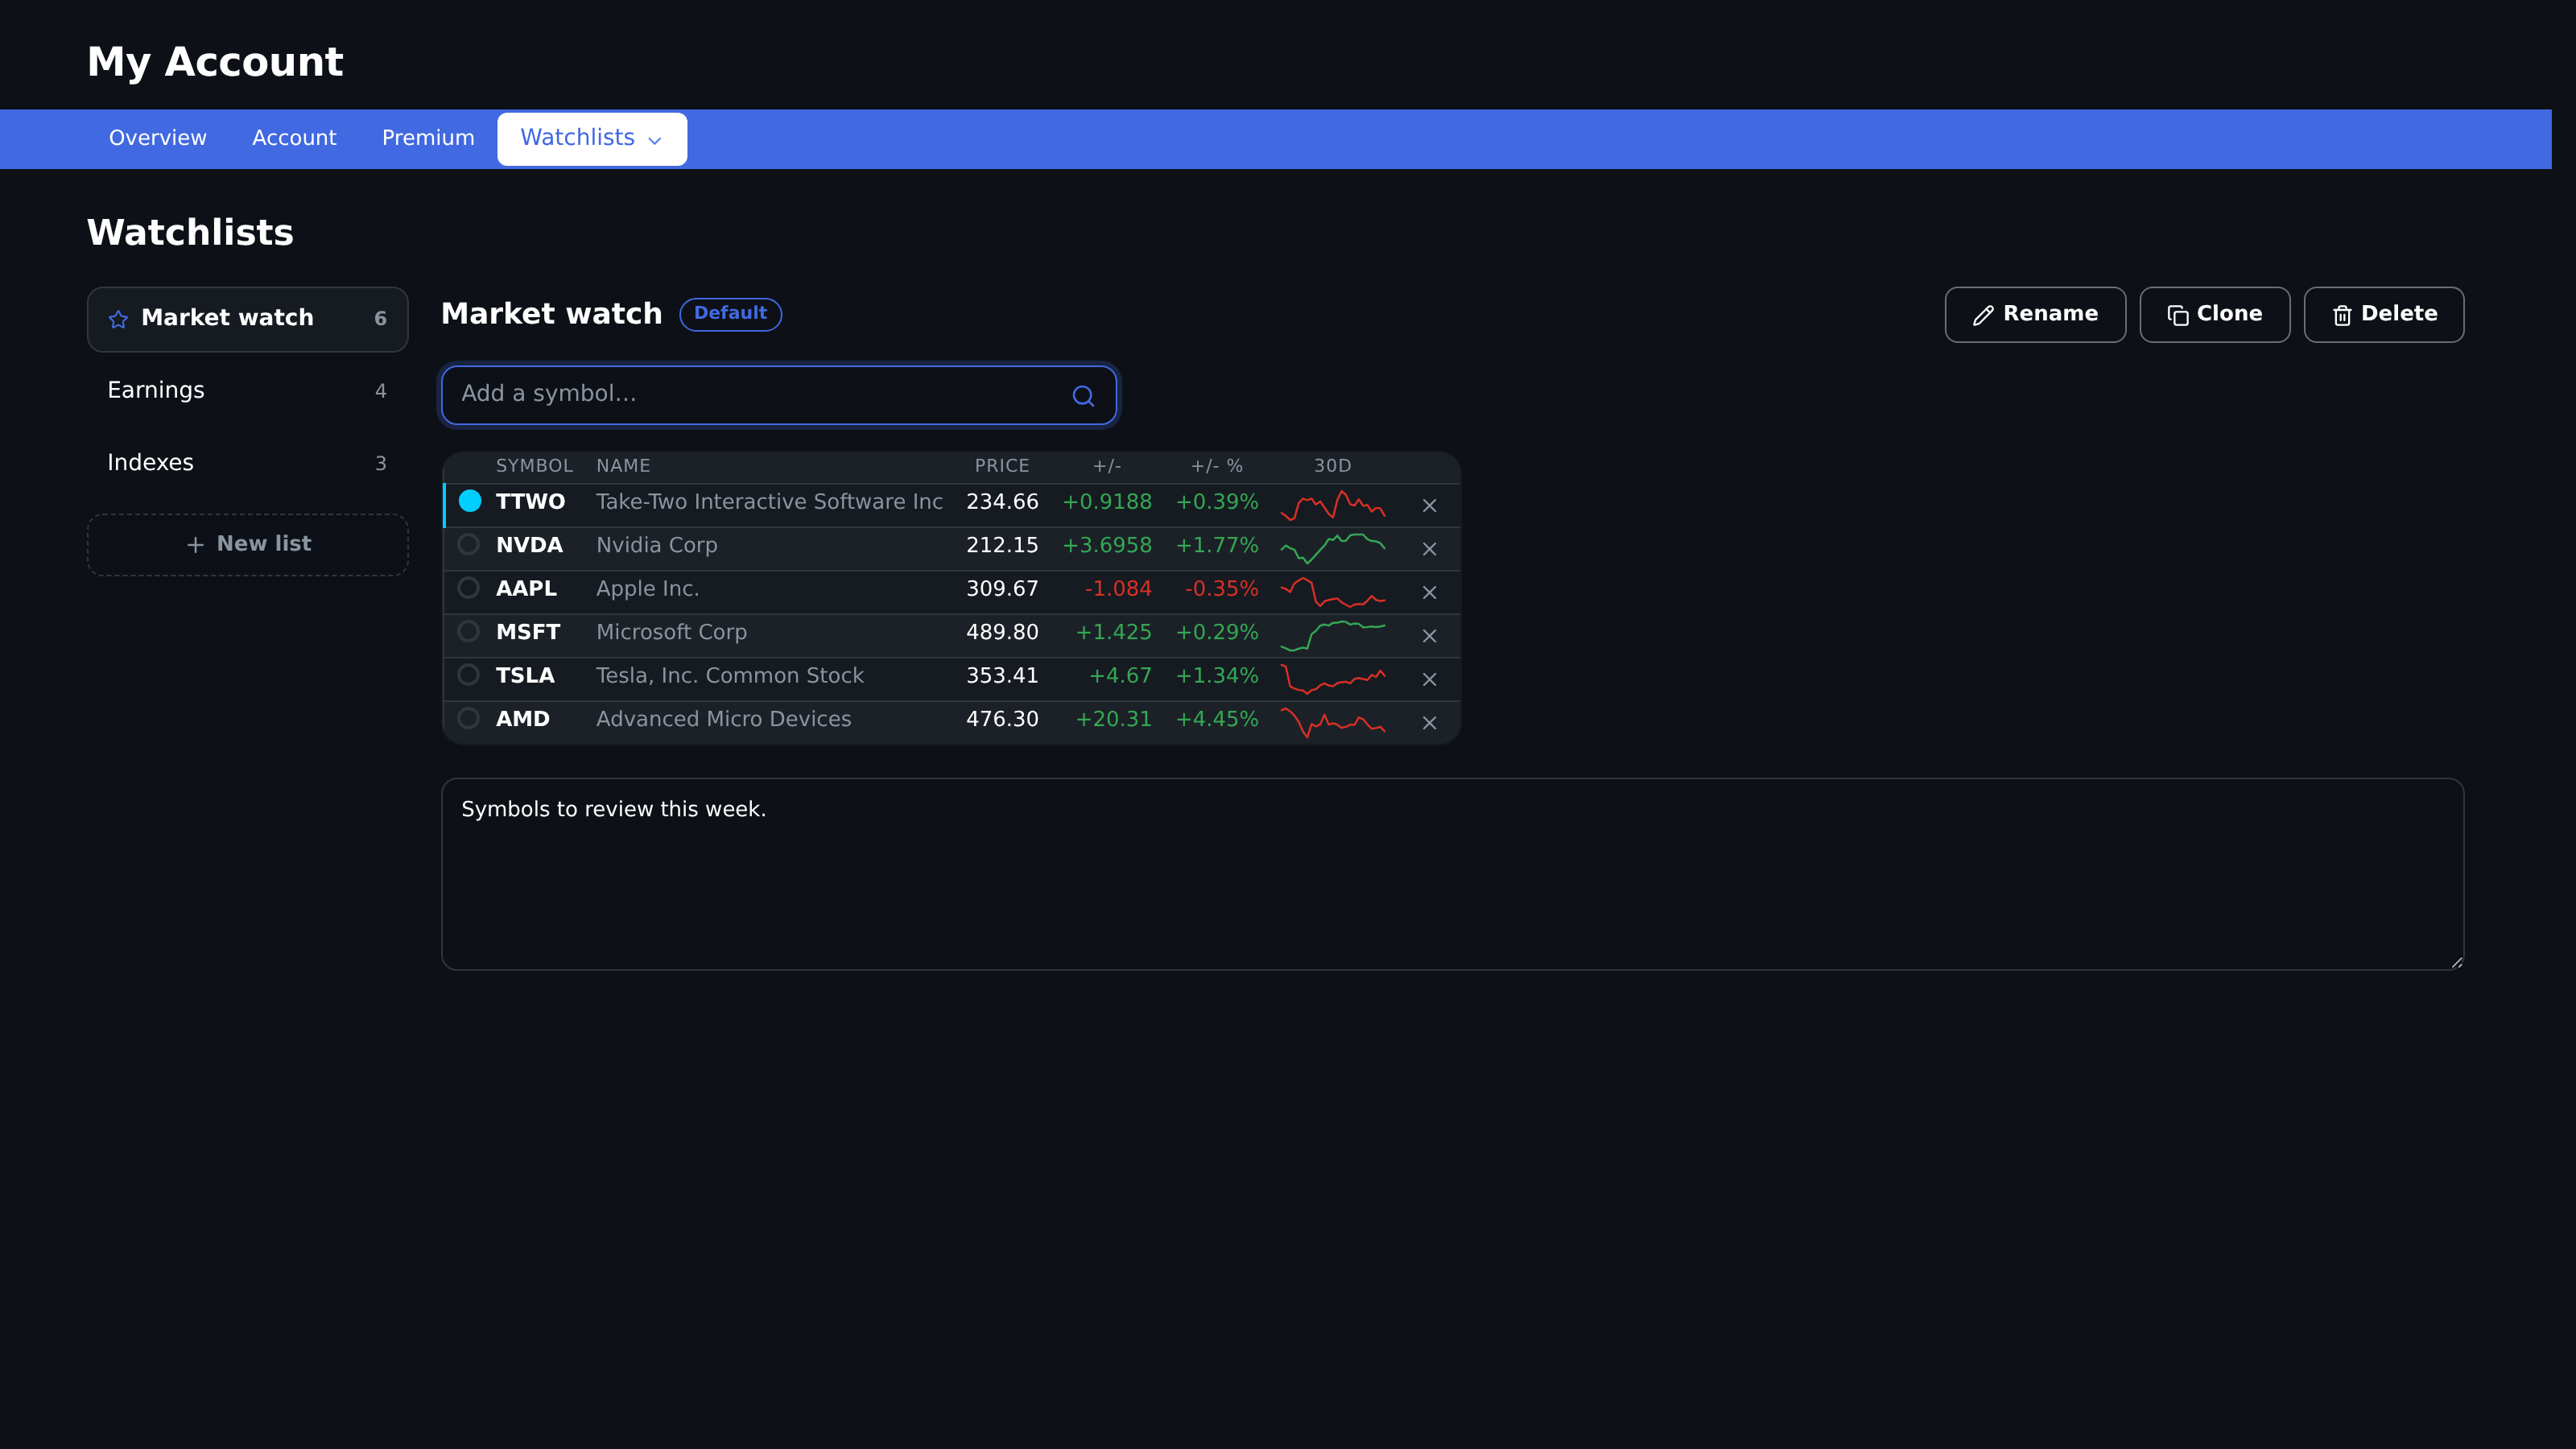
Task: Remove AMD using its X icon
Action: click(1429, 723)
